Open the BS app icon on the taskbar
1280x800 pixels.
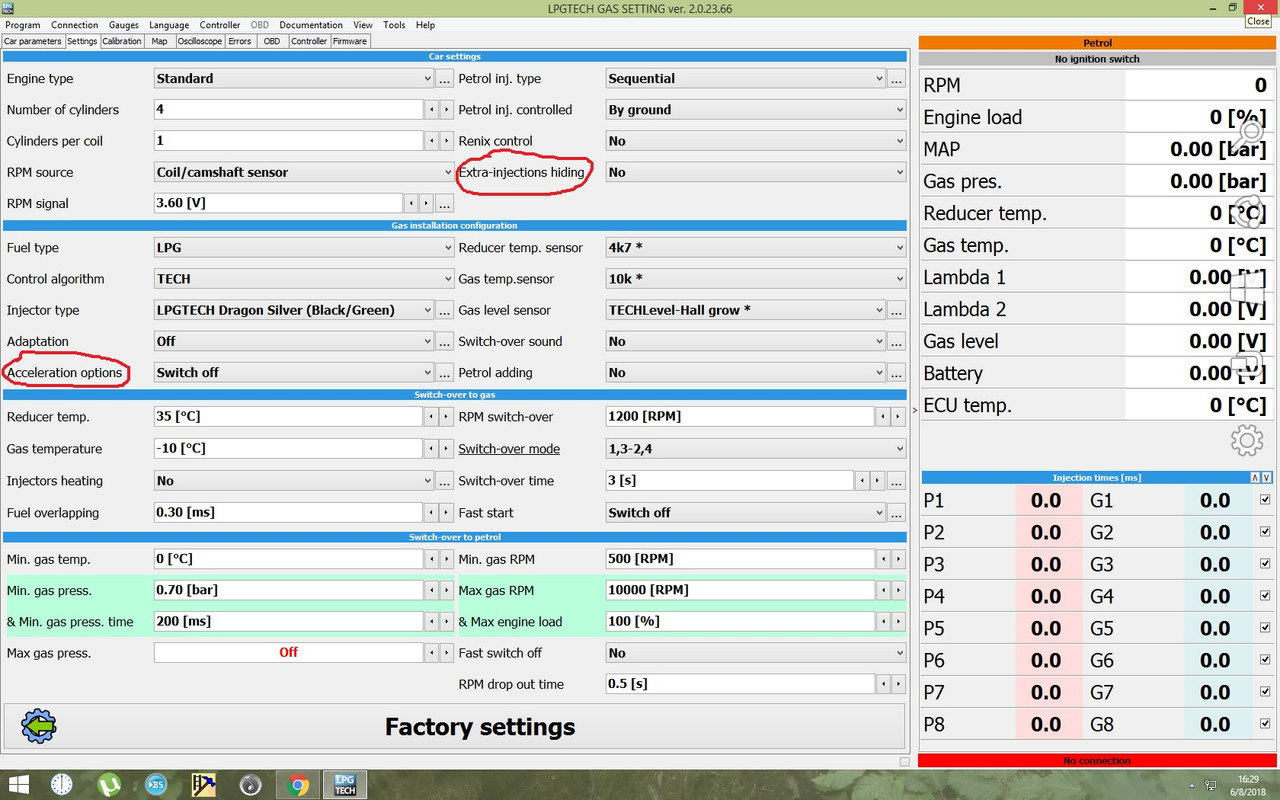pos(156,785)
